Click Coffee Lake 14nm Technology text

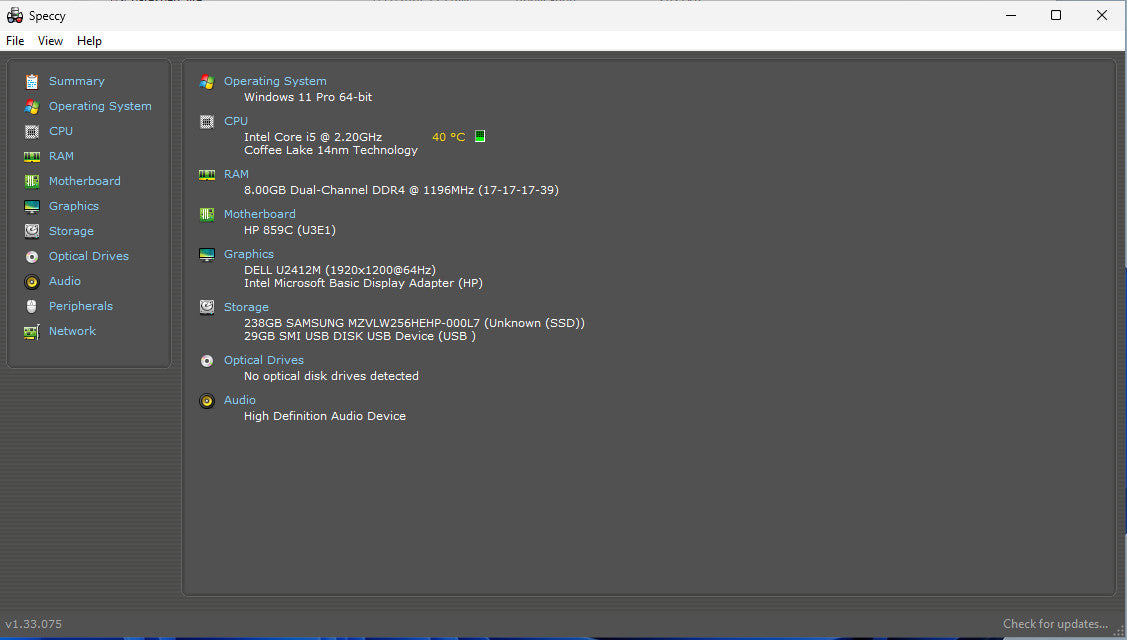331,150
